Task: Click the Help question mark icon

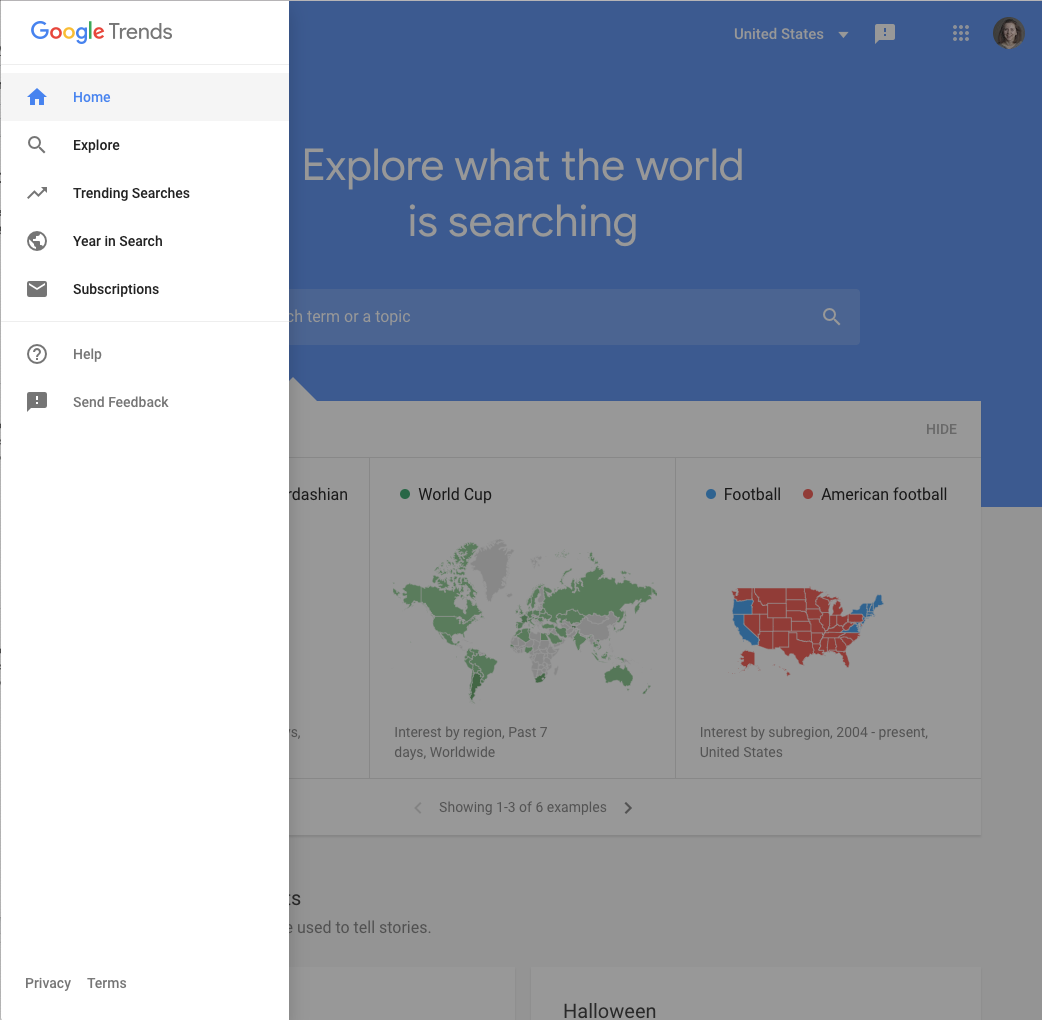Action: pos(37,354)
